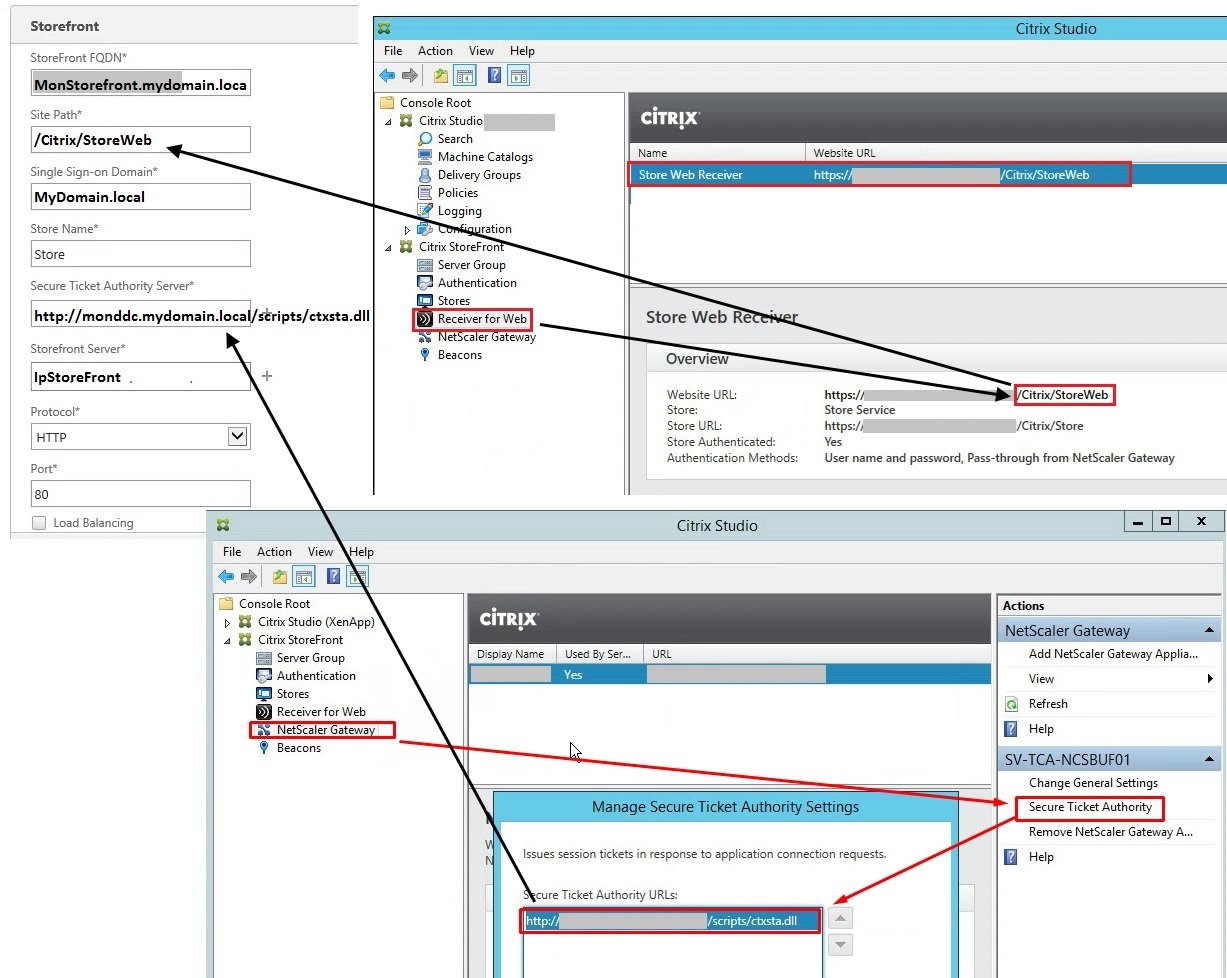Enable the Load Balancing checkbox
The width and height of the screenshot is (1227, 978).
pos(39,523)
